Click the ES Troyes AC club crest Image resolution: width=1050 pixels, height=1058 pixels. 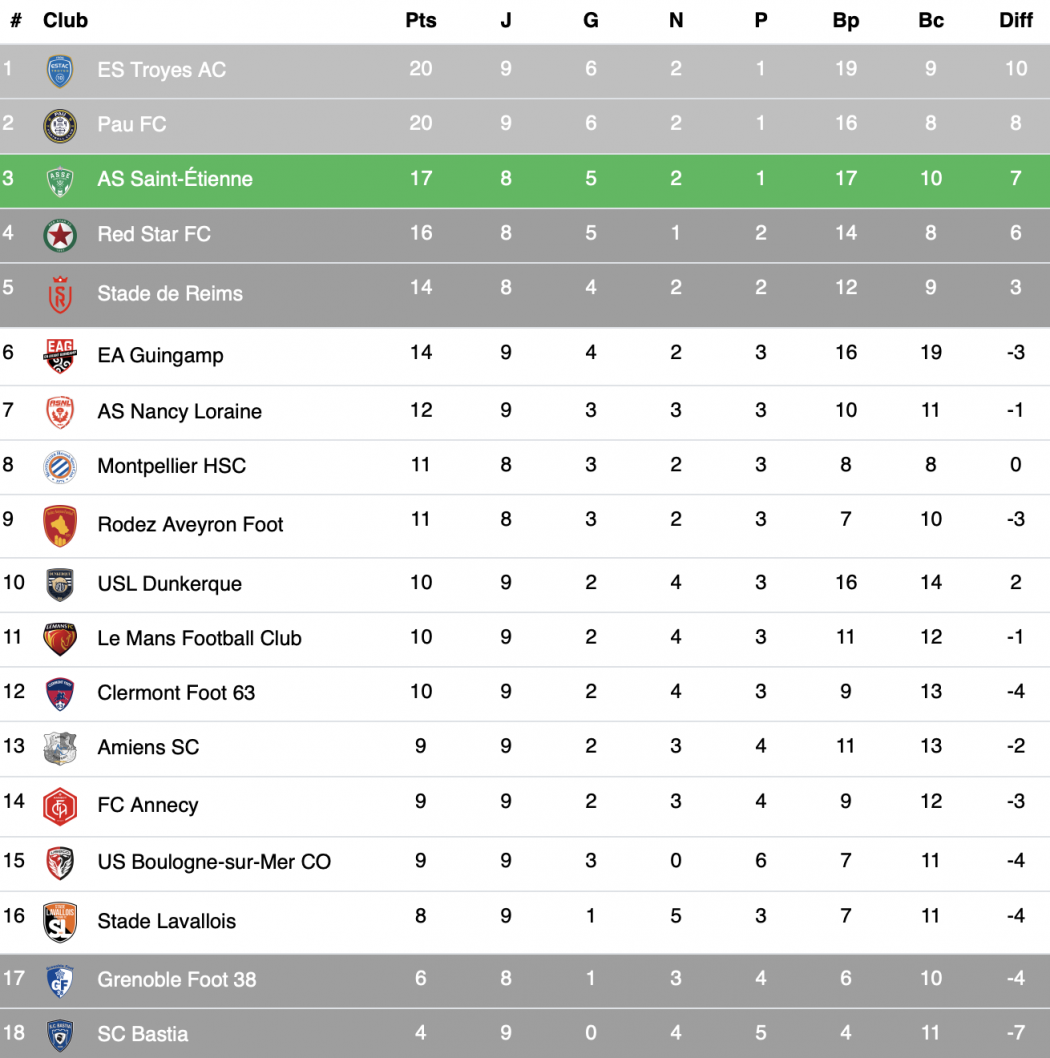click(x=60, y=70)
